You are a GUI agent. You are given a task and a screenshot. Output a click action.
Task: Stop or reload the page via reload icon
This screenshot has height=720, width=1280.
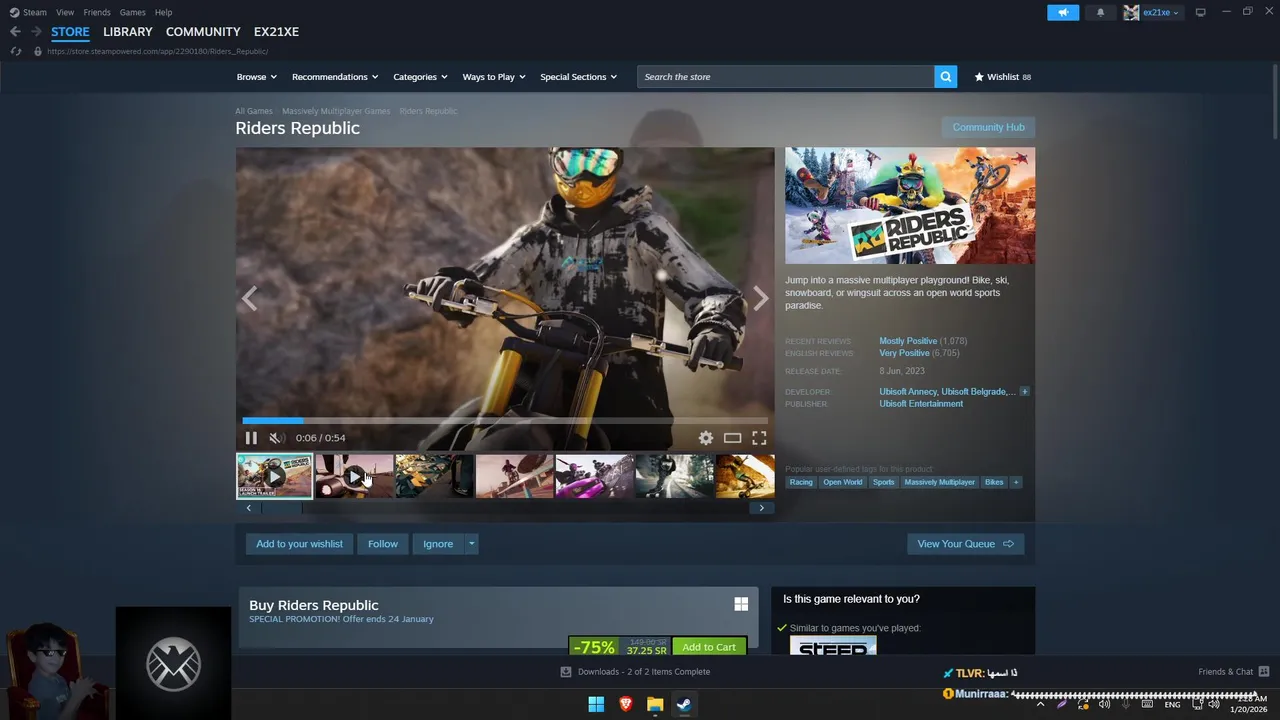(15, 51)
